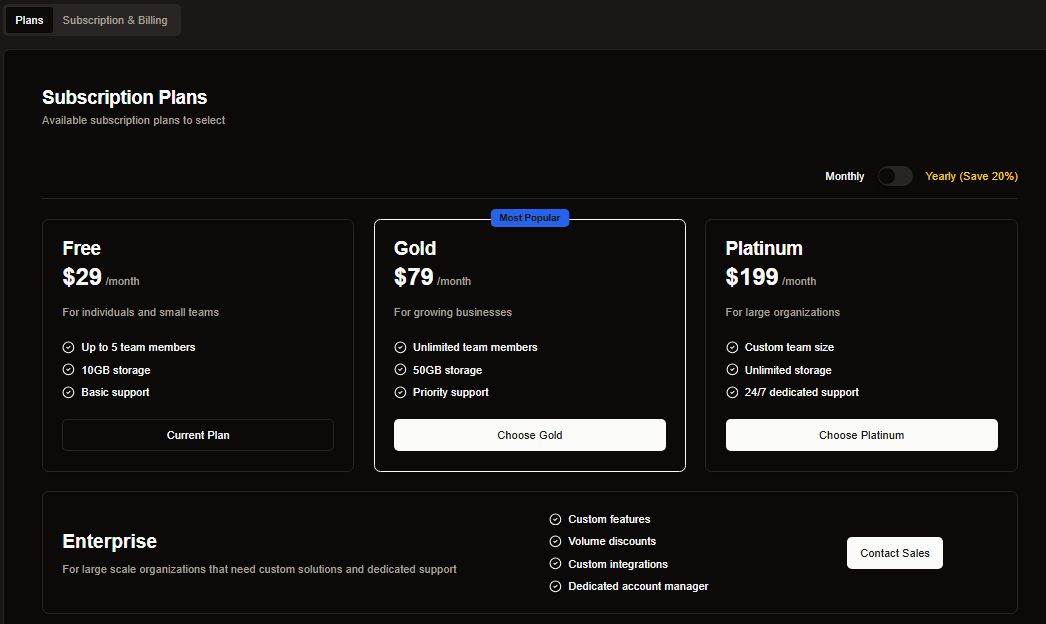Click the Enterprise plan heading
Screen dimensions: 1046x624
[109, 541]
